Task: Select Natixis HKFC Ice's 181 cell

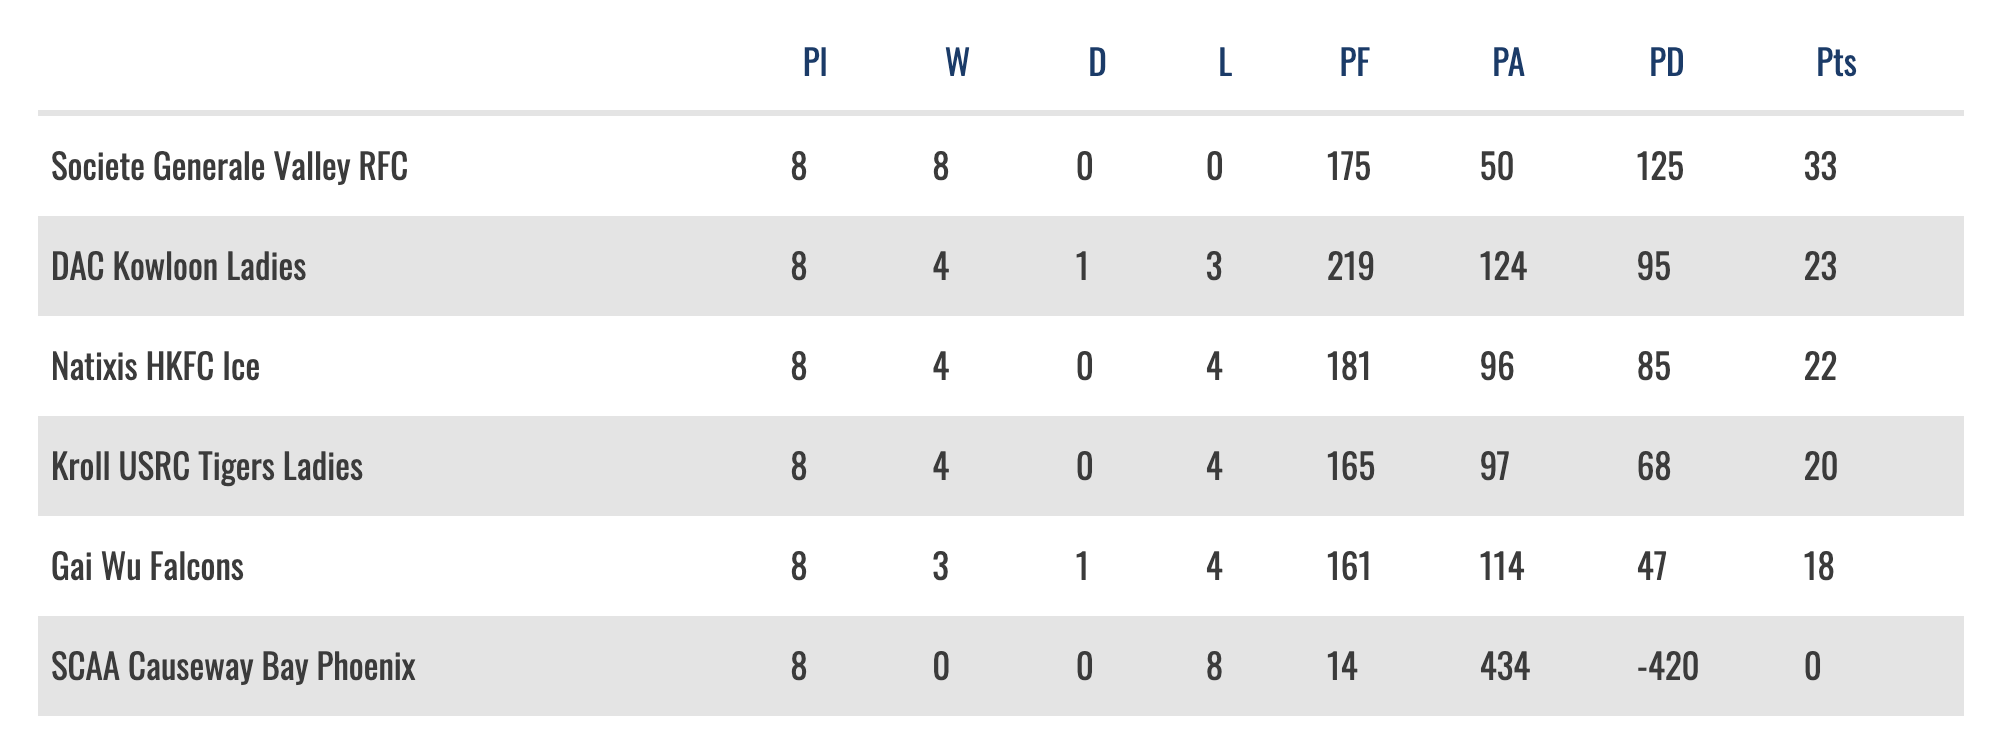Action: pos(1348,367)
